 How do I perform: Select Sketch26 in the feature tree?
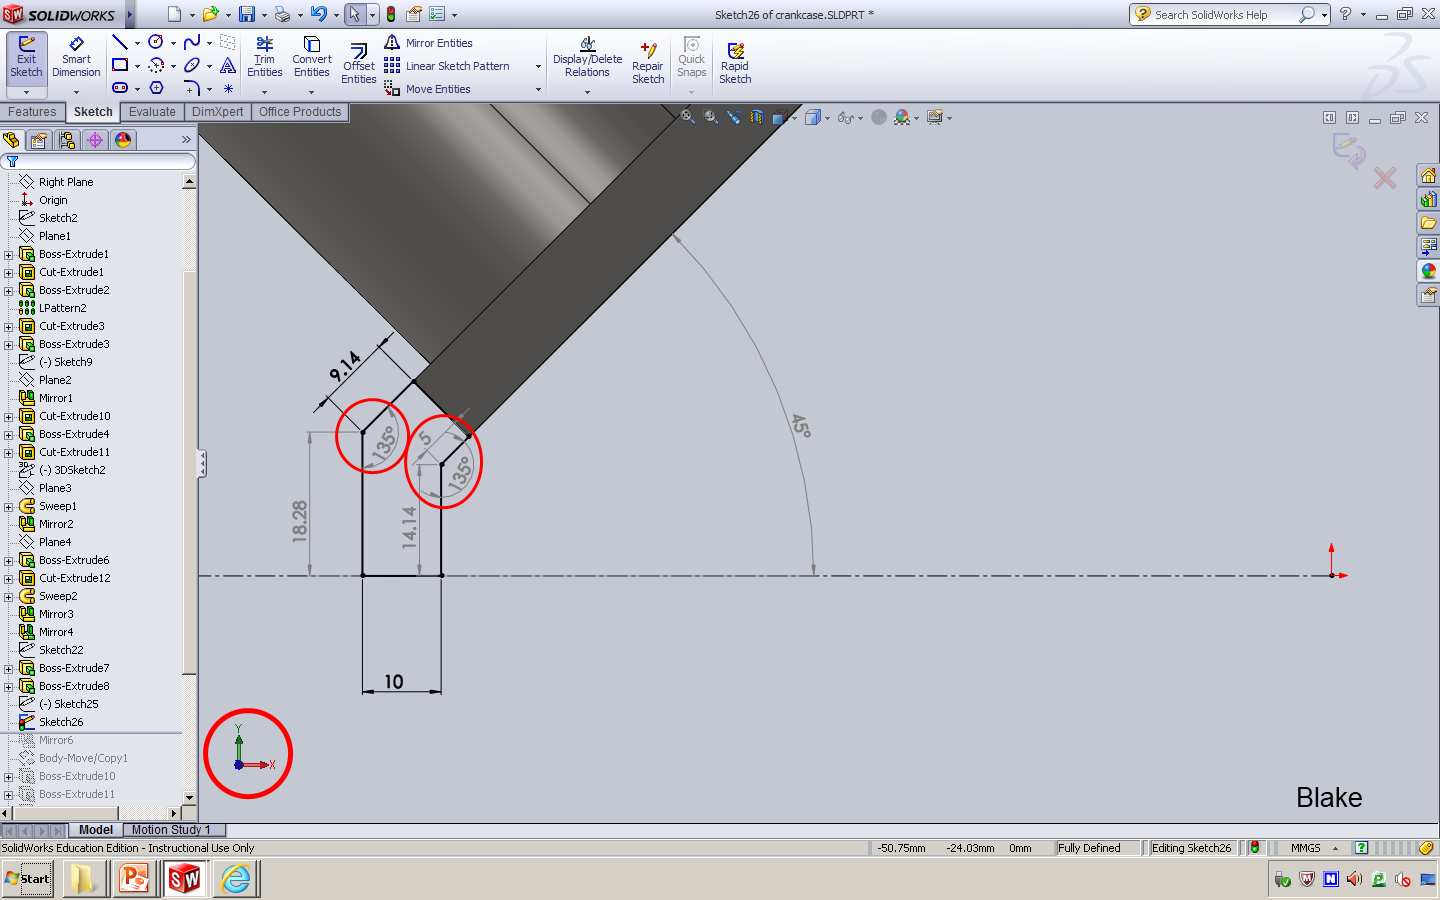coord(61,722)
